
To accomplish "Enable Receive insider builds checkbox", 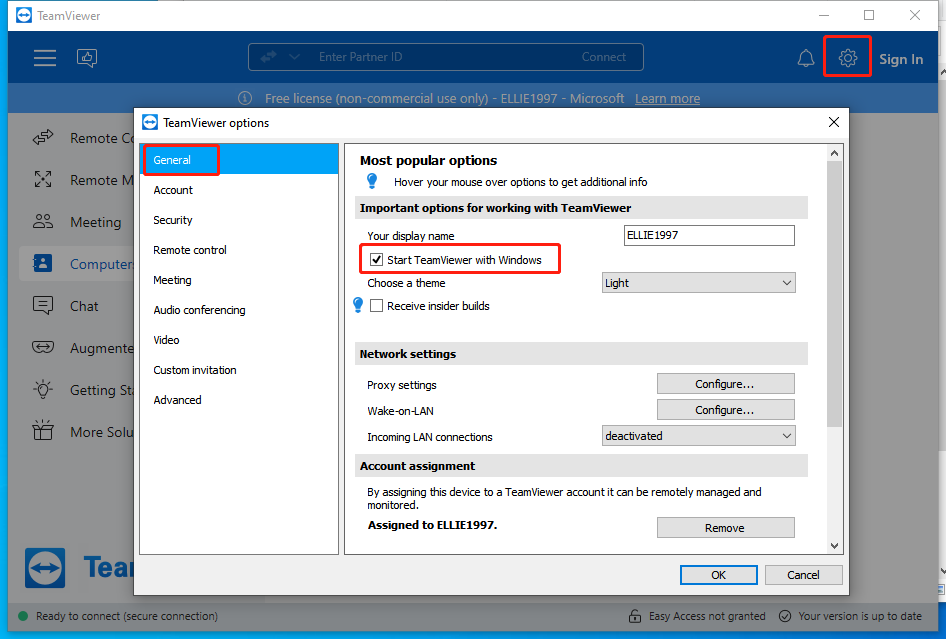I will [376, 306].
